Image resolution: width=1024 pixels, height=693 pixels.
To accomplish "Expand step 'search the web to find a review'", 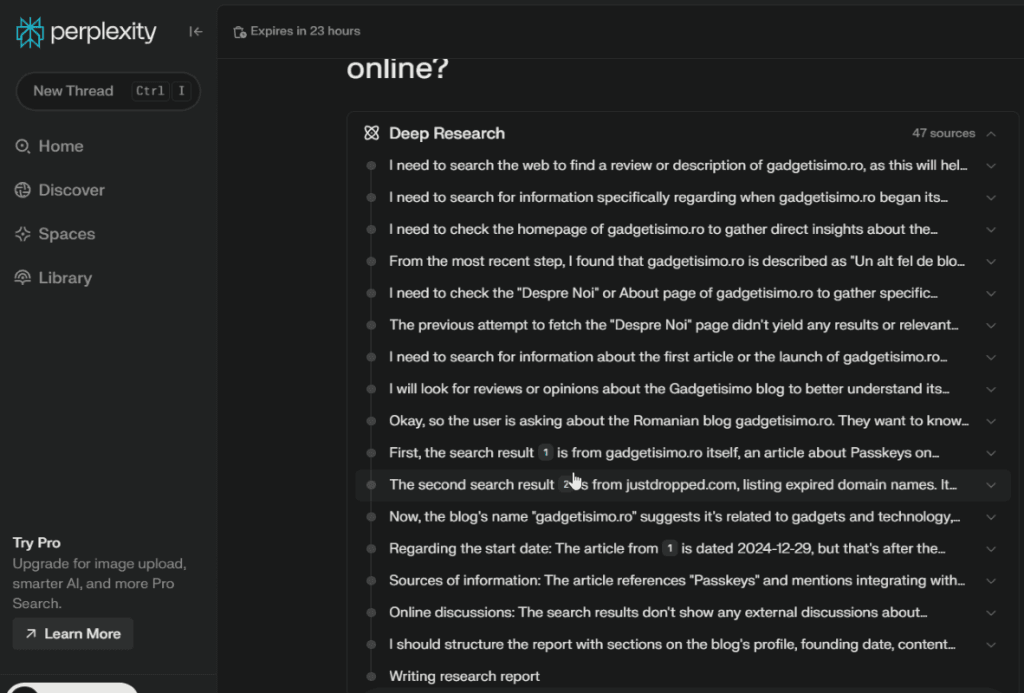I will (991, 166).
